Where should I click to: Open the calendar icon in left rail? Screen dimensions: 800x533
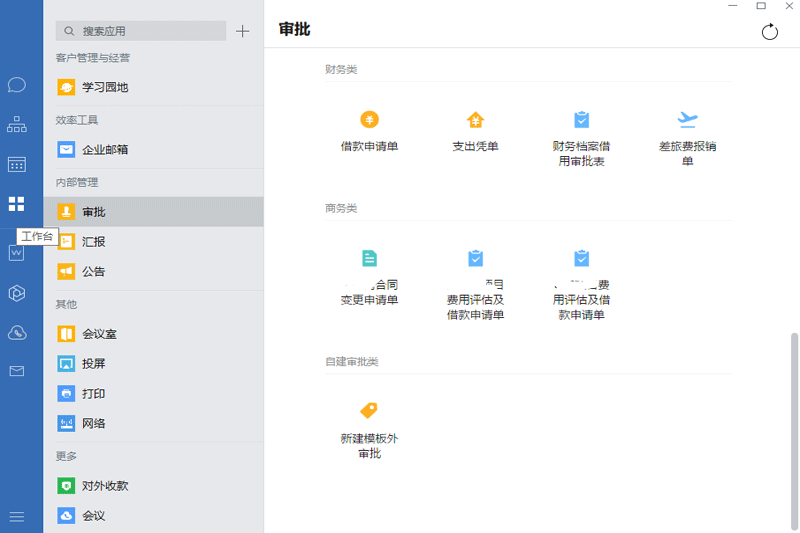pos(16,164)
